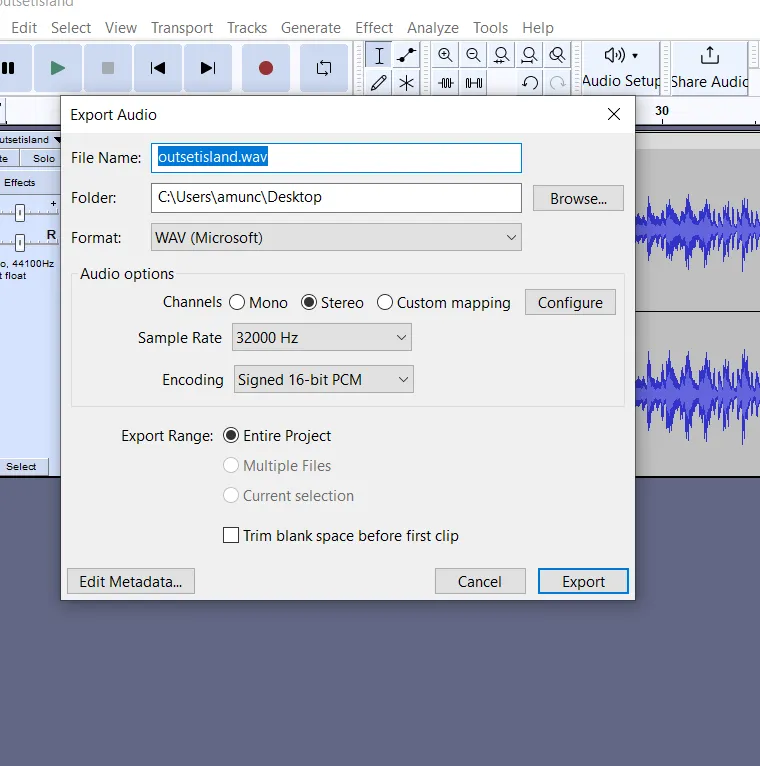Choose Custom mapping for channels

[385, 303]
